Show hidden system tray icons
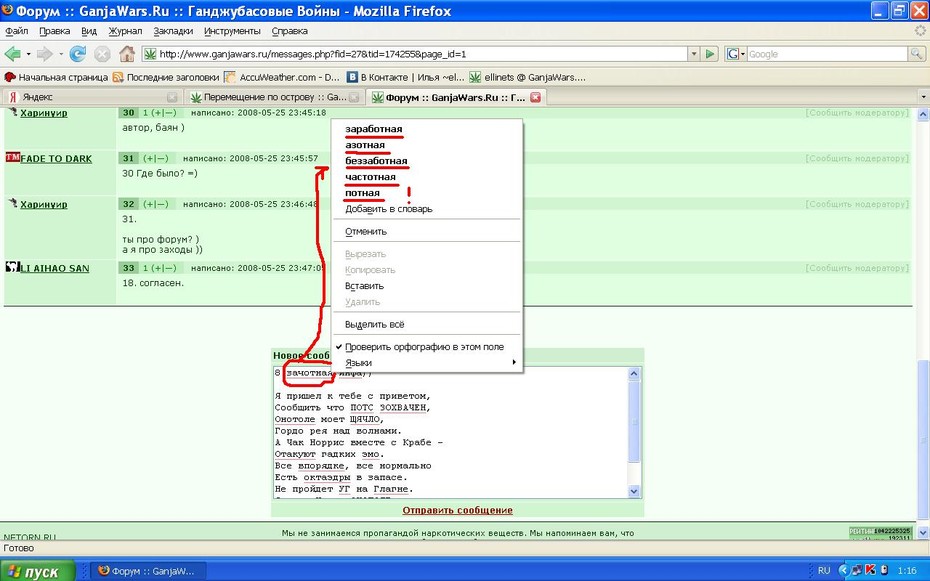Screen dimensions: 930x581 pos(843,570)
